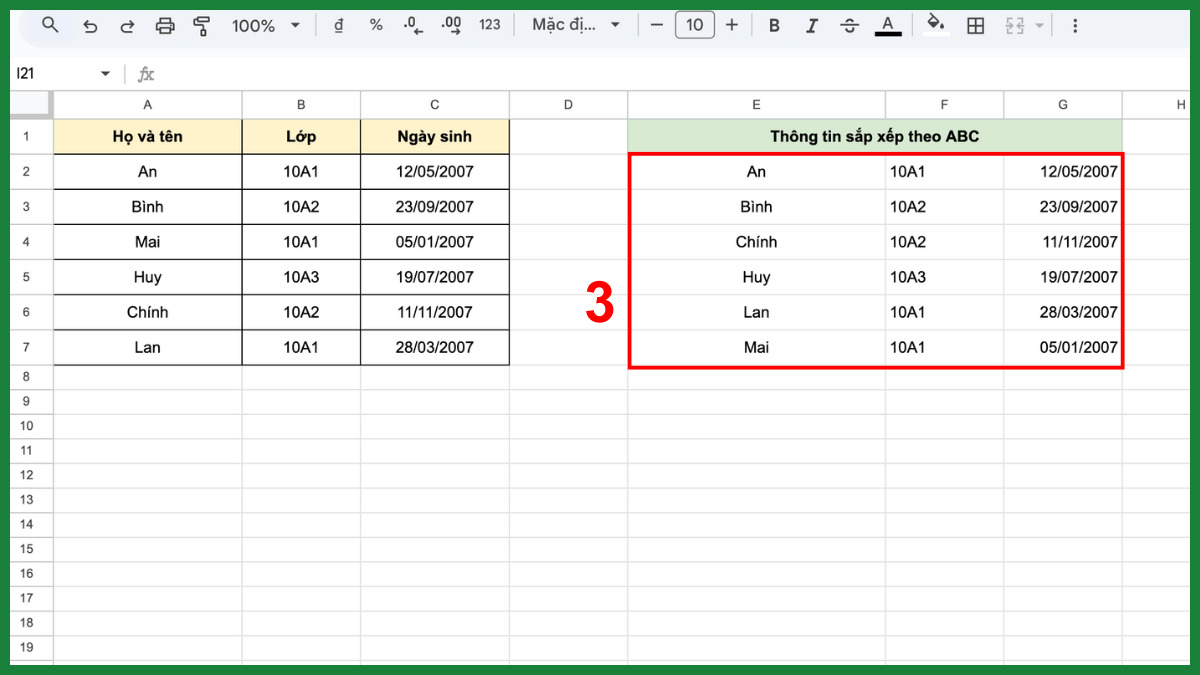Open the search within sheet tool
Screen dimensions: 1200x675
pos(50,24)
